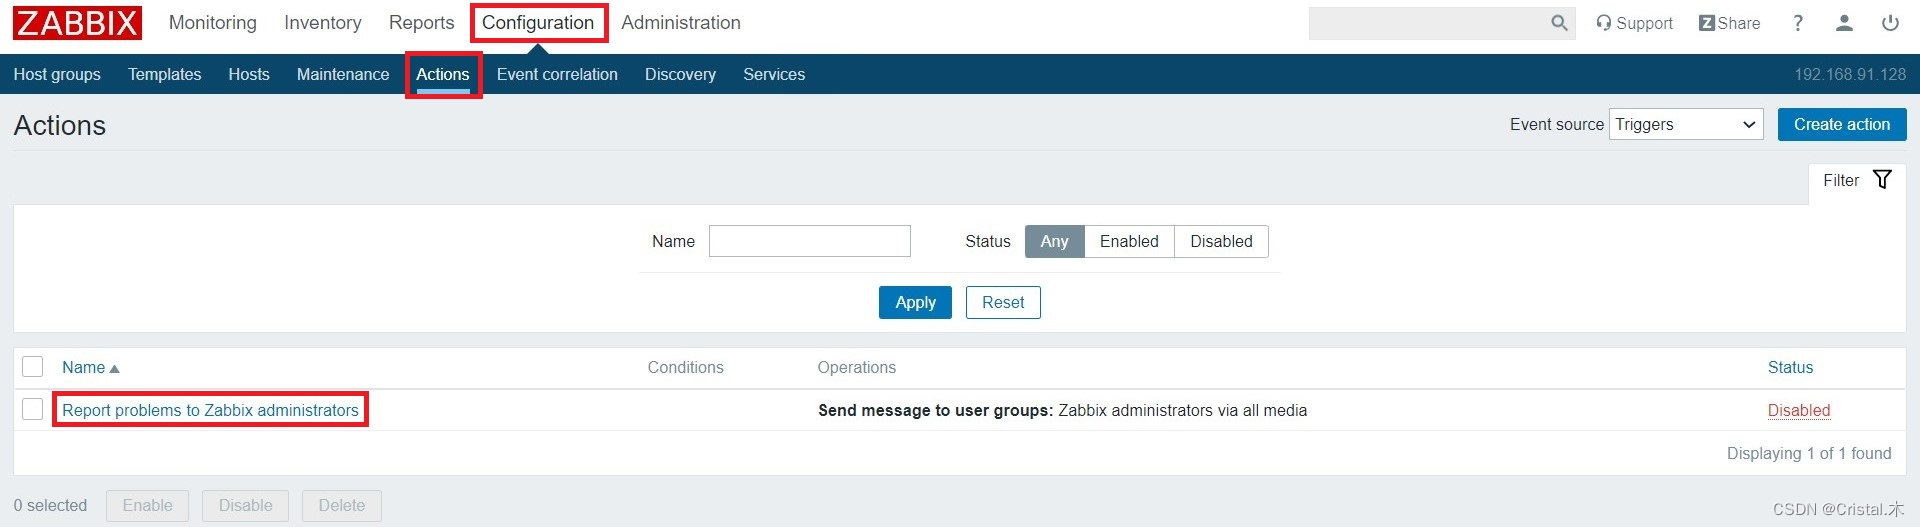
Task: Select the Disabled status filter option
Action: (1221, 241)
